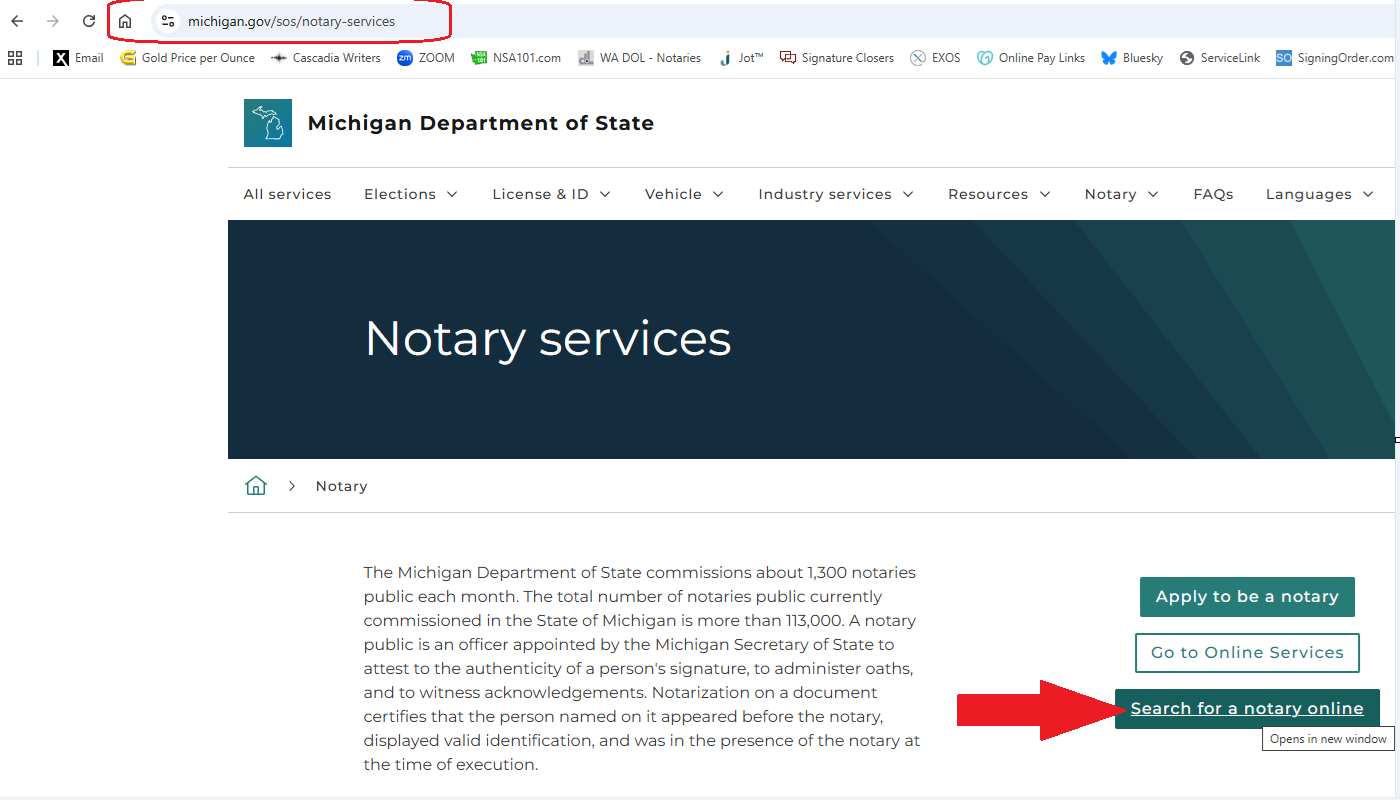Open the Bluesky bookmark

tap(1132, 58)
